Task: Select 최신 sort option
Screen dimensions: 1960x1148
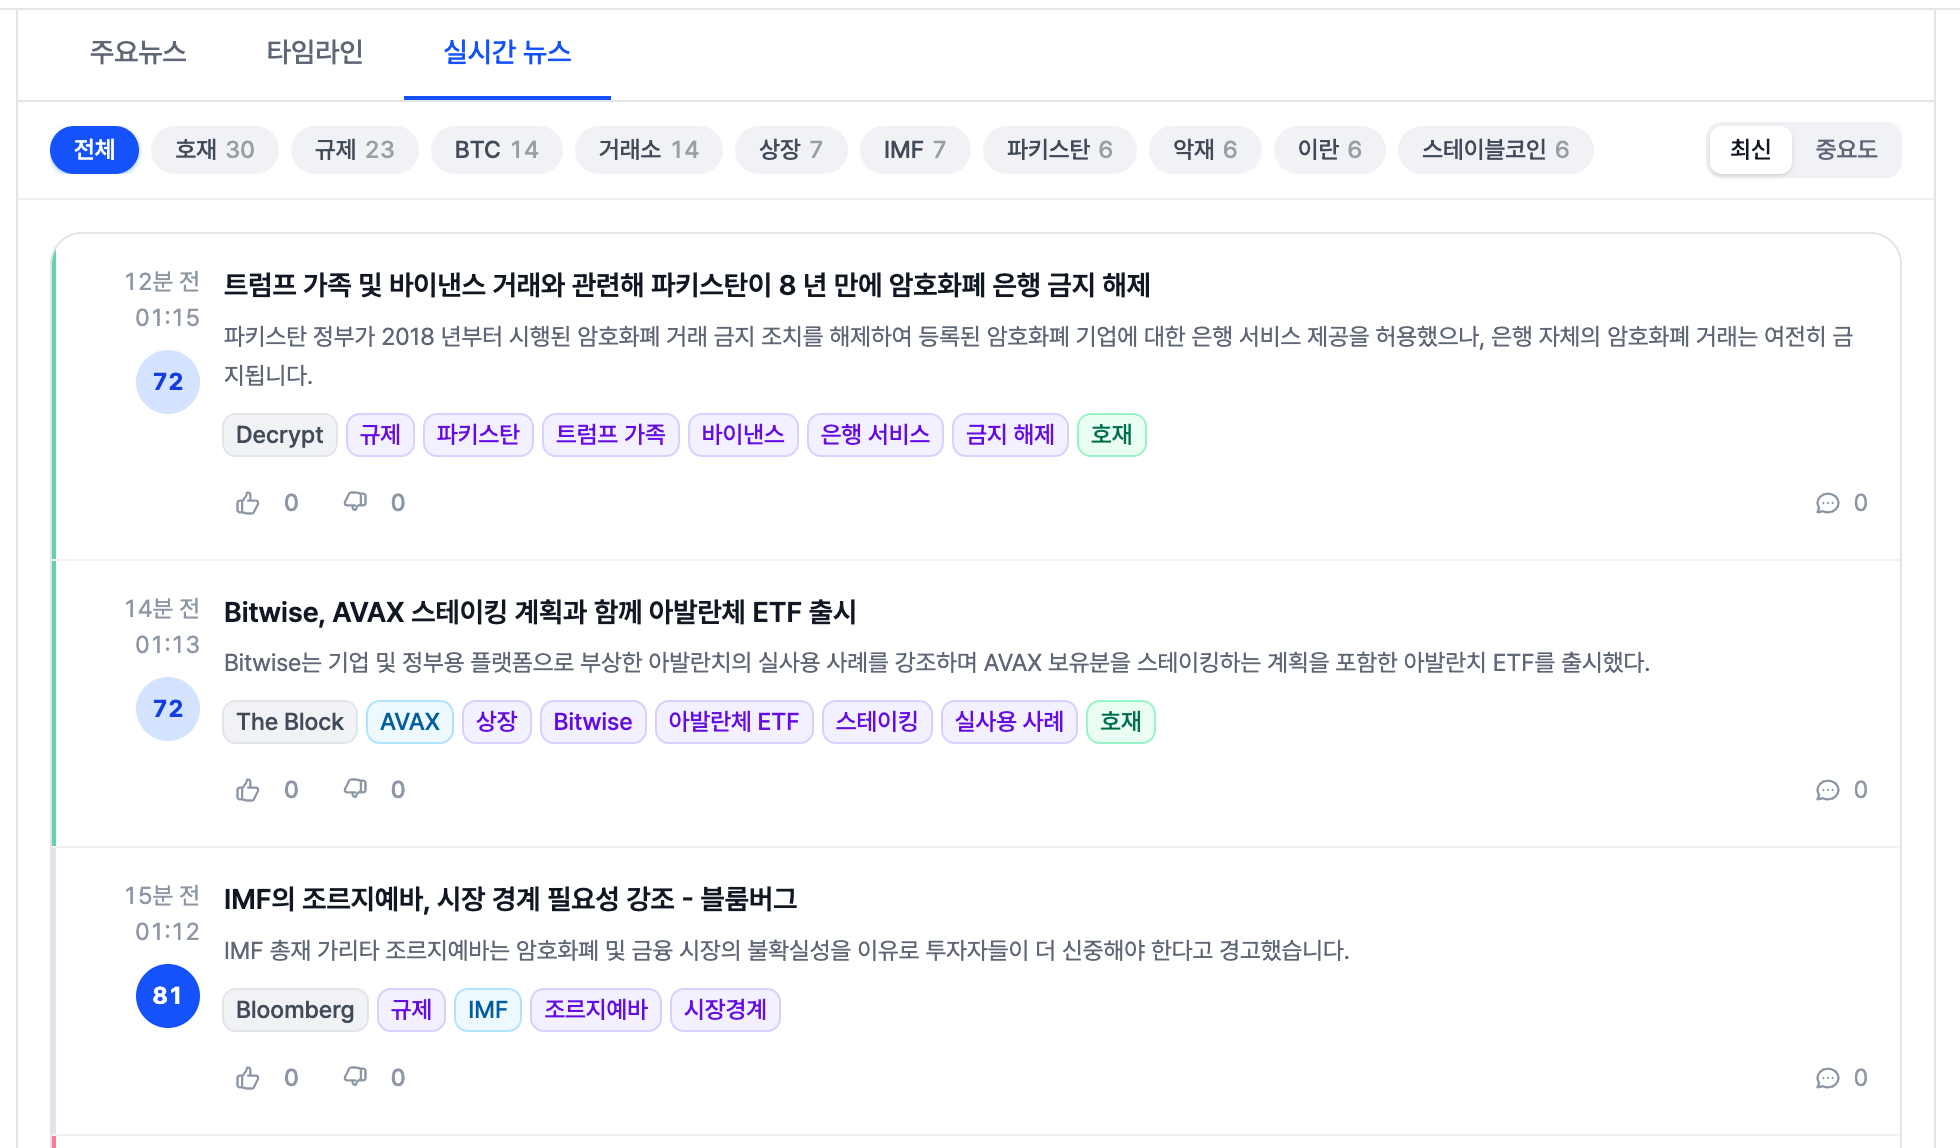Action: tap(1750, 150)
